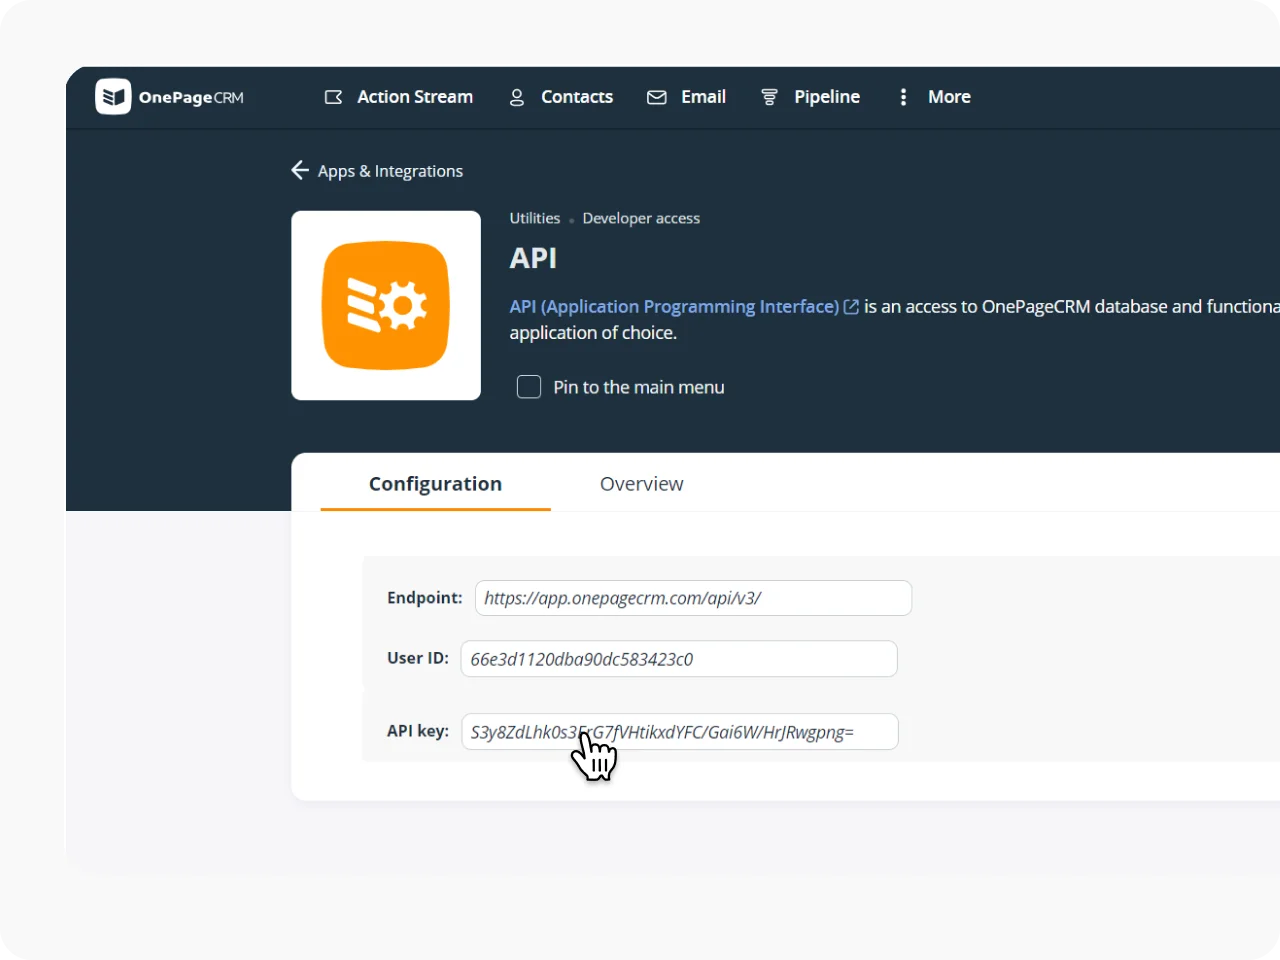Click the Endpoint: label
The height and width of the screenshot is (960, 1280).
pyautogui.click(x=425, y=598)
